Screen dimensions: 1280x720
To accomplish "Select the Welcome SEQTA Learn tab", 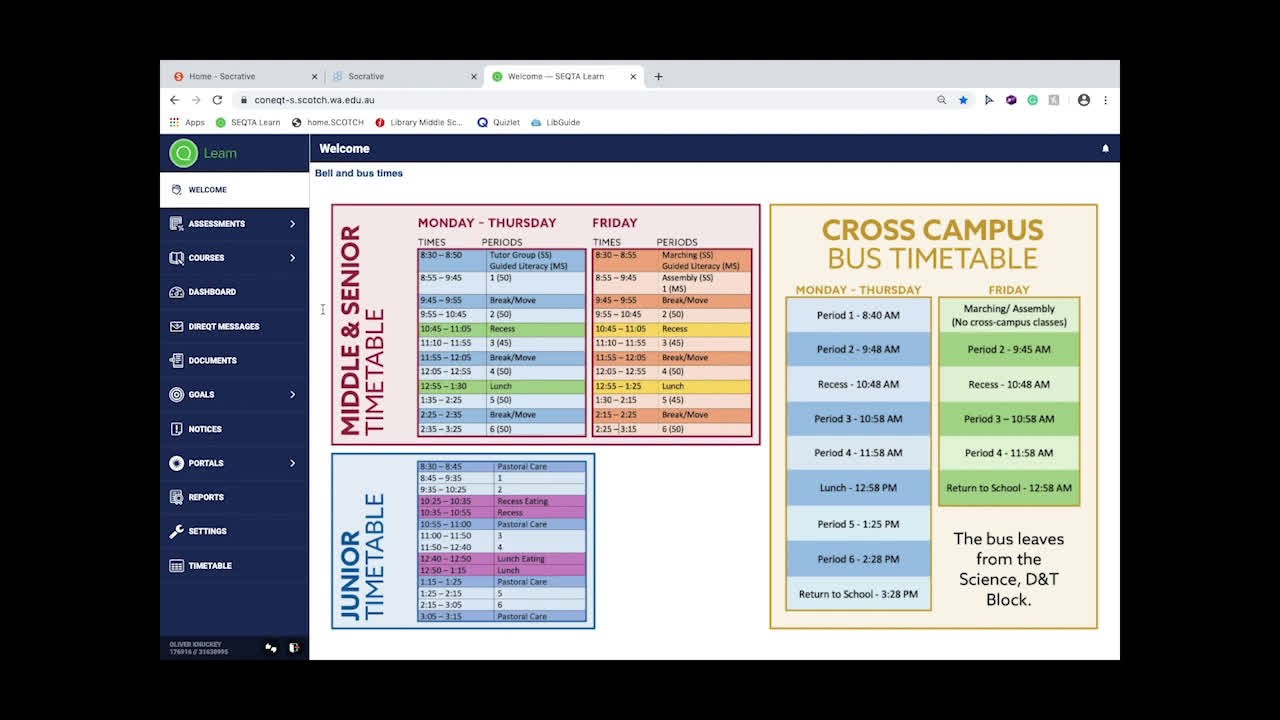I will 555,76.
